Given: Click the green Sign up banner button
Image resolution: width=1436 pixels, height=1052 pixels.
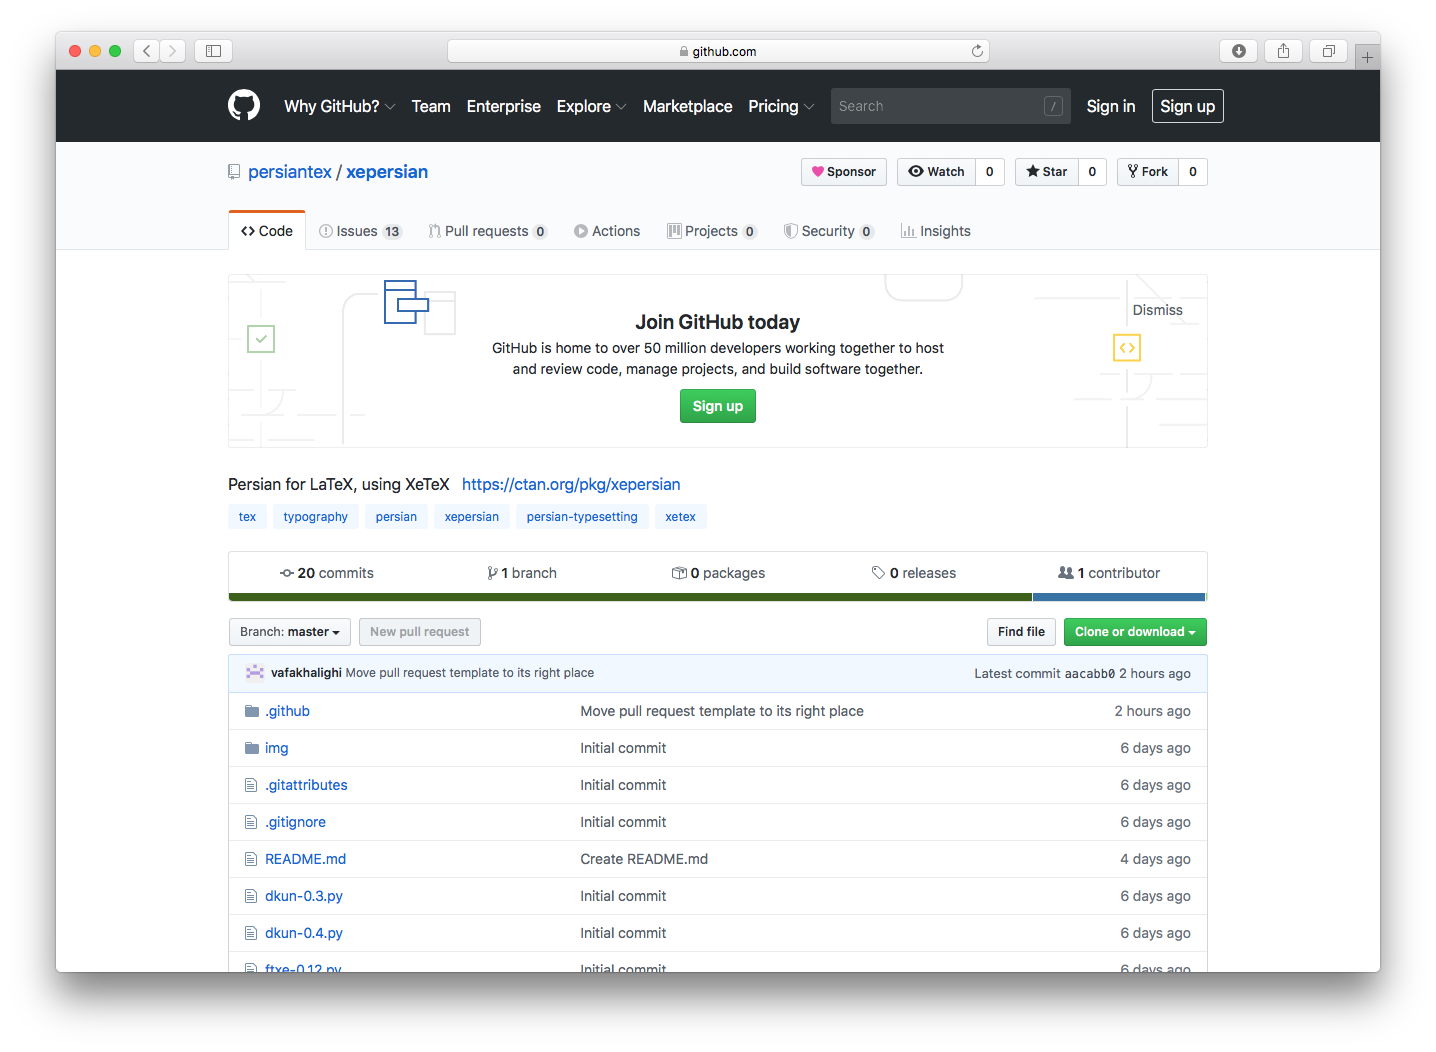Looking at the screenshot, I should tap(718, 406).
